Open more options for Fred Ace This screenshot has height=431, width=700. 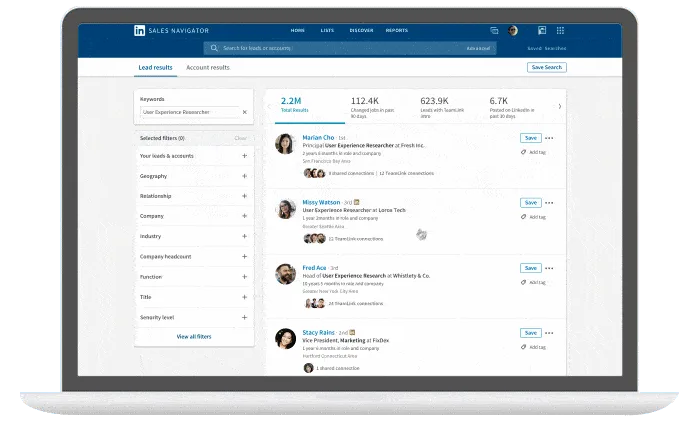click(x=550, y=268)
